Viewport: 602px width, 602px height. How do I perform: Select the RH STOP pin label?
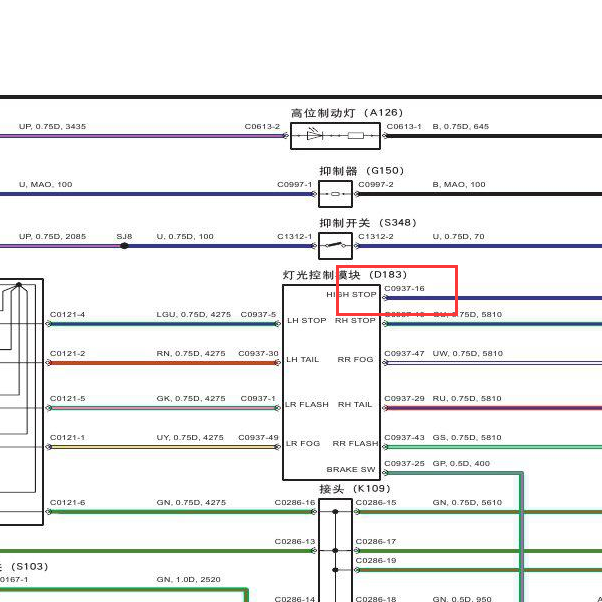tap(355, 320)
